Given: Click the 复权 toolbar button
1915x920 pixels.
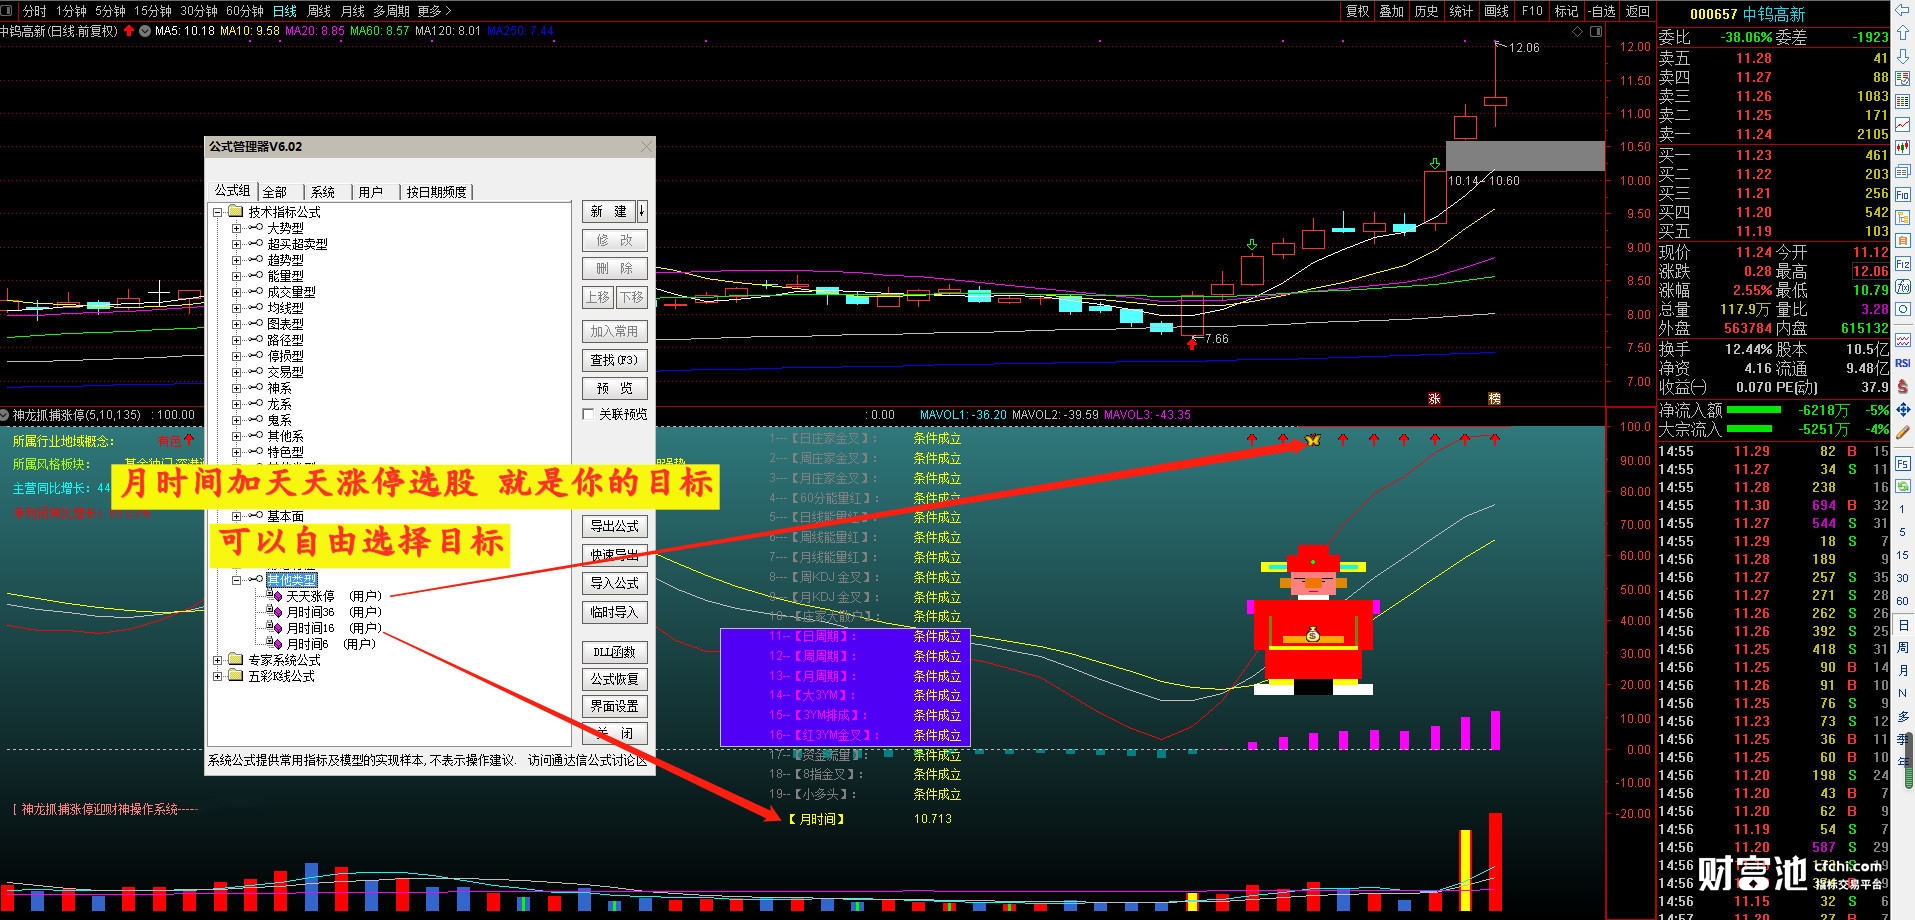Looking at the screenshot, I should [x=1357, y=11].
